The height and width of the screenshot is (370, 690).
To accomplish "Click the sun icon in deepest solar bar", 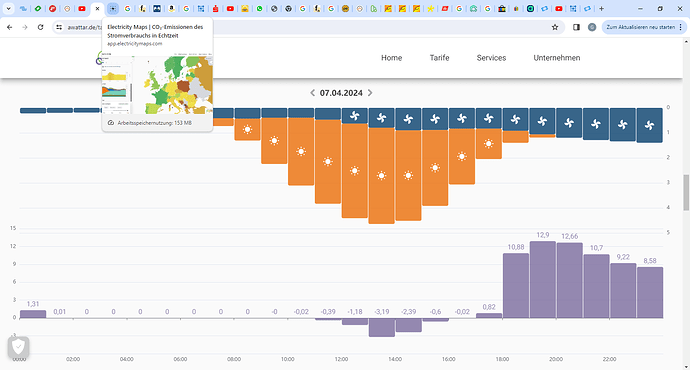I will 382,176.
